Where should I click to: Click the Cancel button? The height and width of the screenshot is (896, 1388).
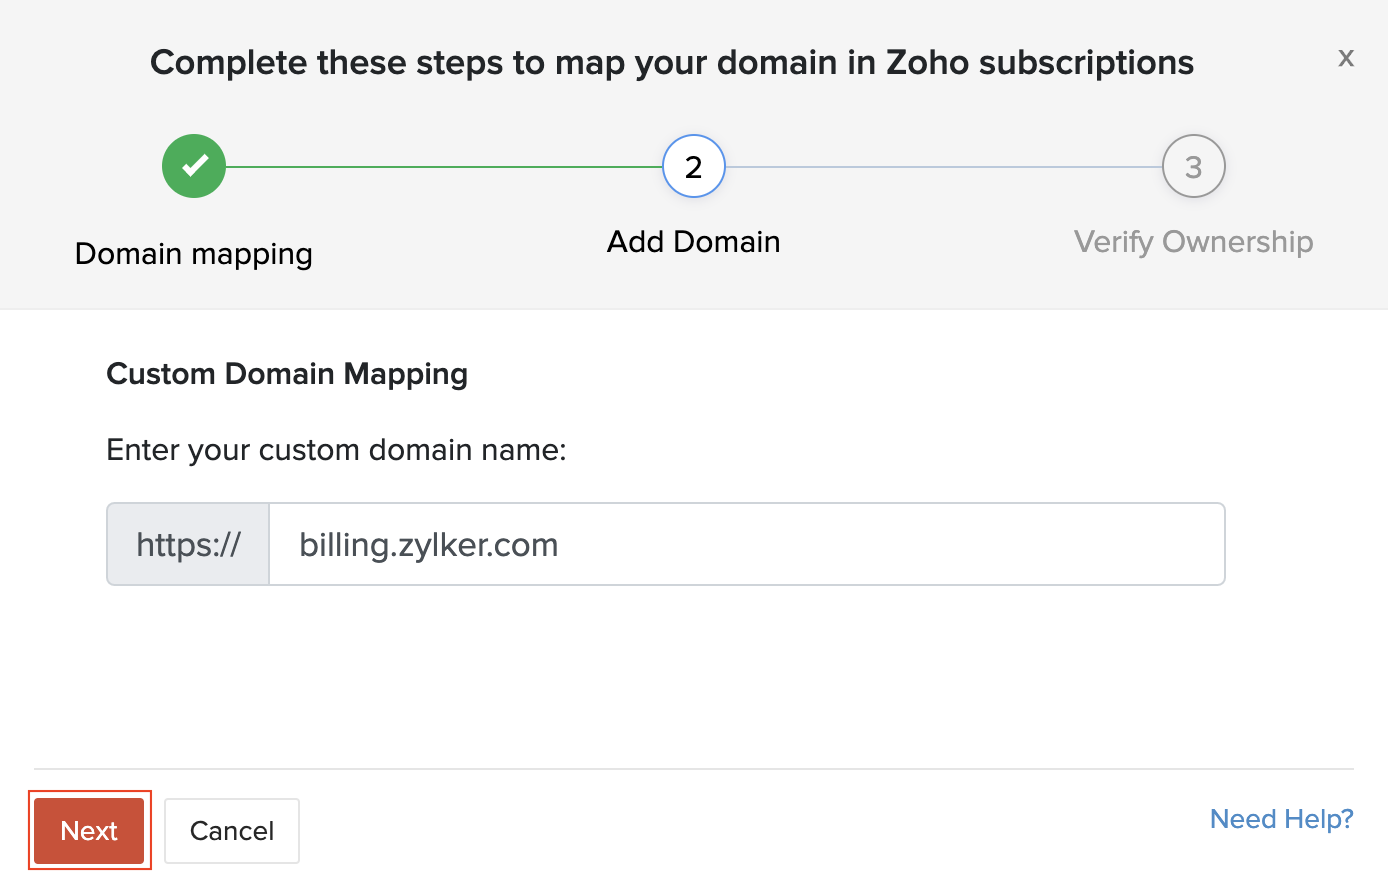(x=232, y=831)
